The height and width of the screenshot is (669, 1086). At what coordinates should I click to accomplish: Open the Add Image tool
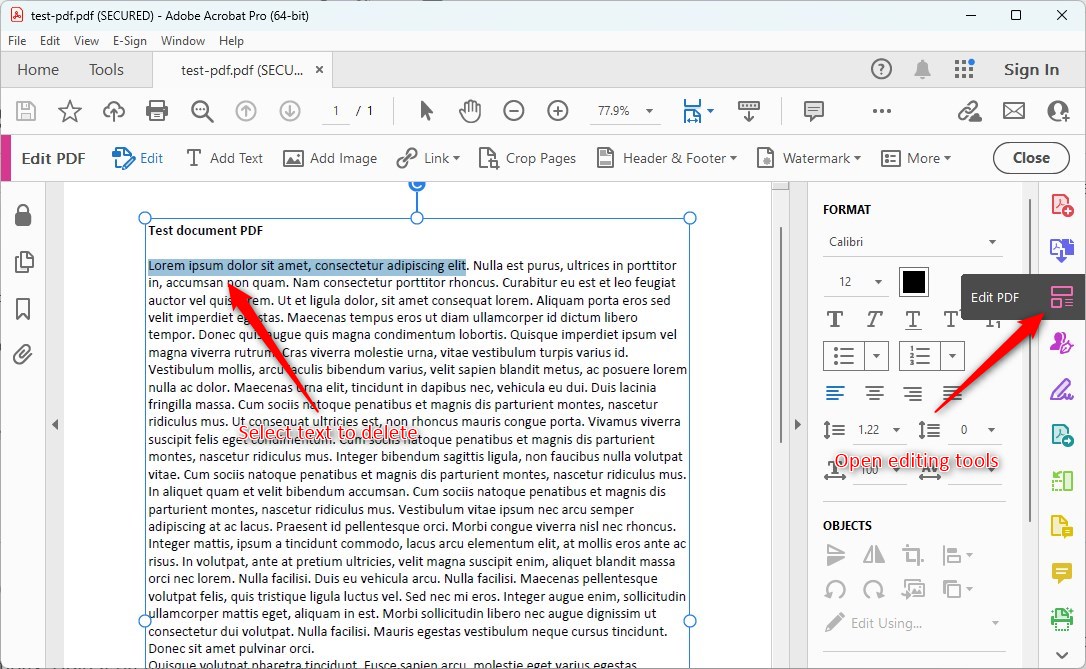pyautogui.click(x=332, y=158)
